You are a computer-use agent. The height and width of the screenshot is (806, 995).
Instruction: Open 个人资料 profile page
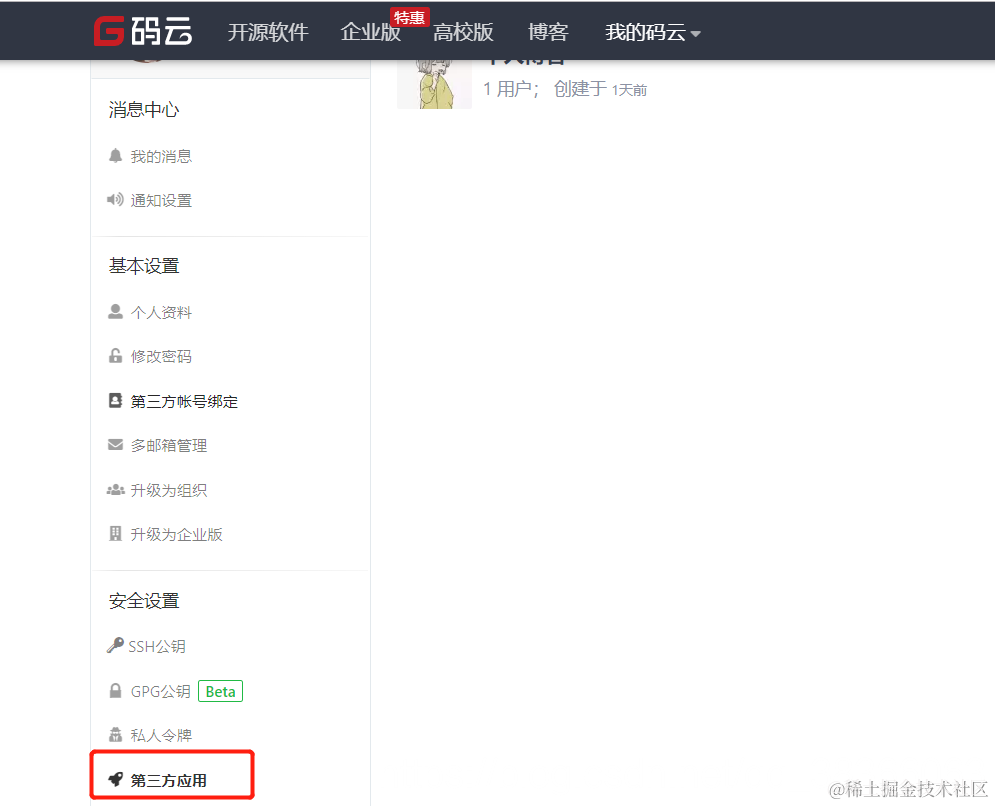[161, 312]
